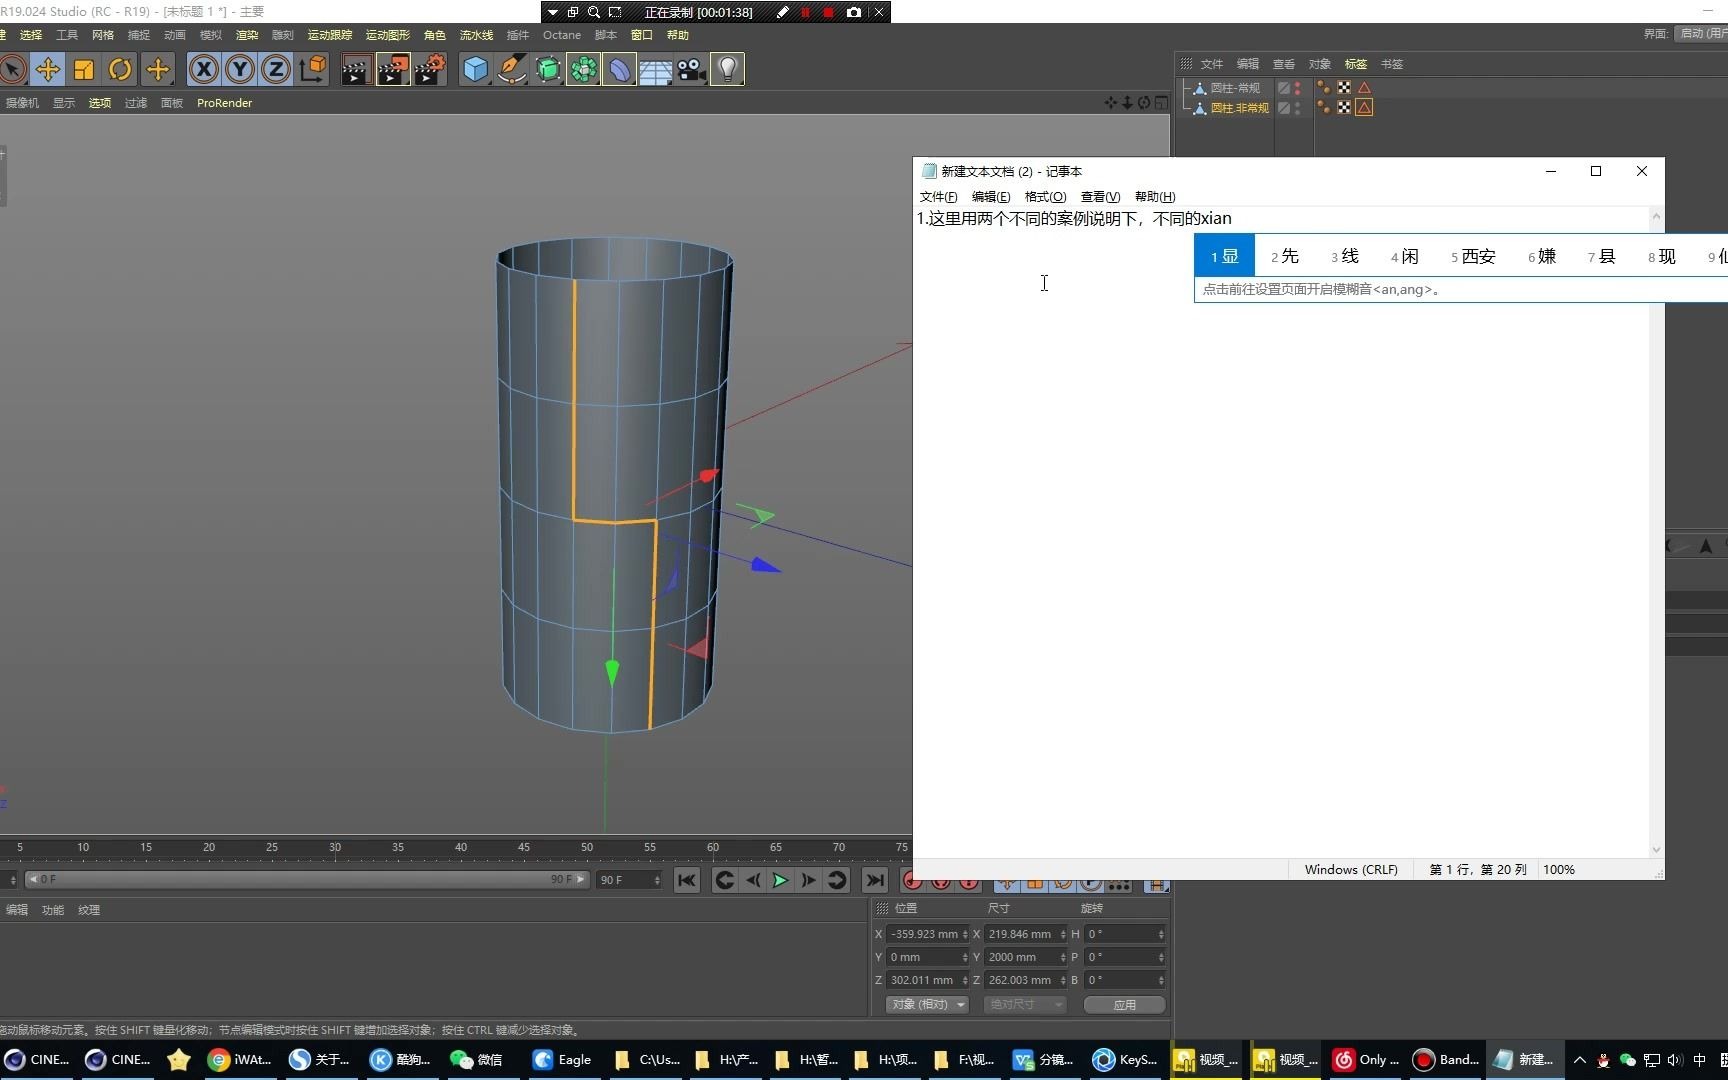The width and height of the screenshot is (1728, 1080).
Task: Toggle the Y axis lock
Action: 240,69
